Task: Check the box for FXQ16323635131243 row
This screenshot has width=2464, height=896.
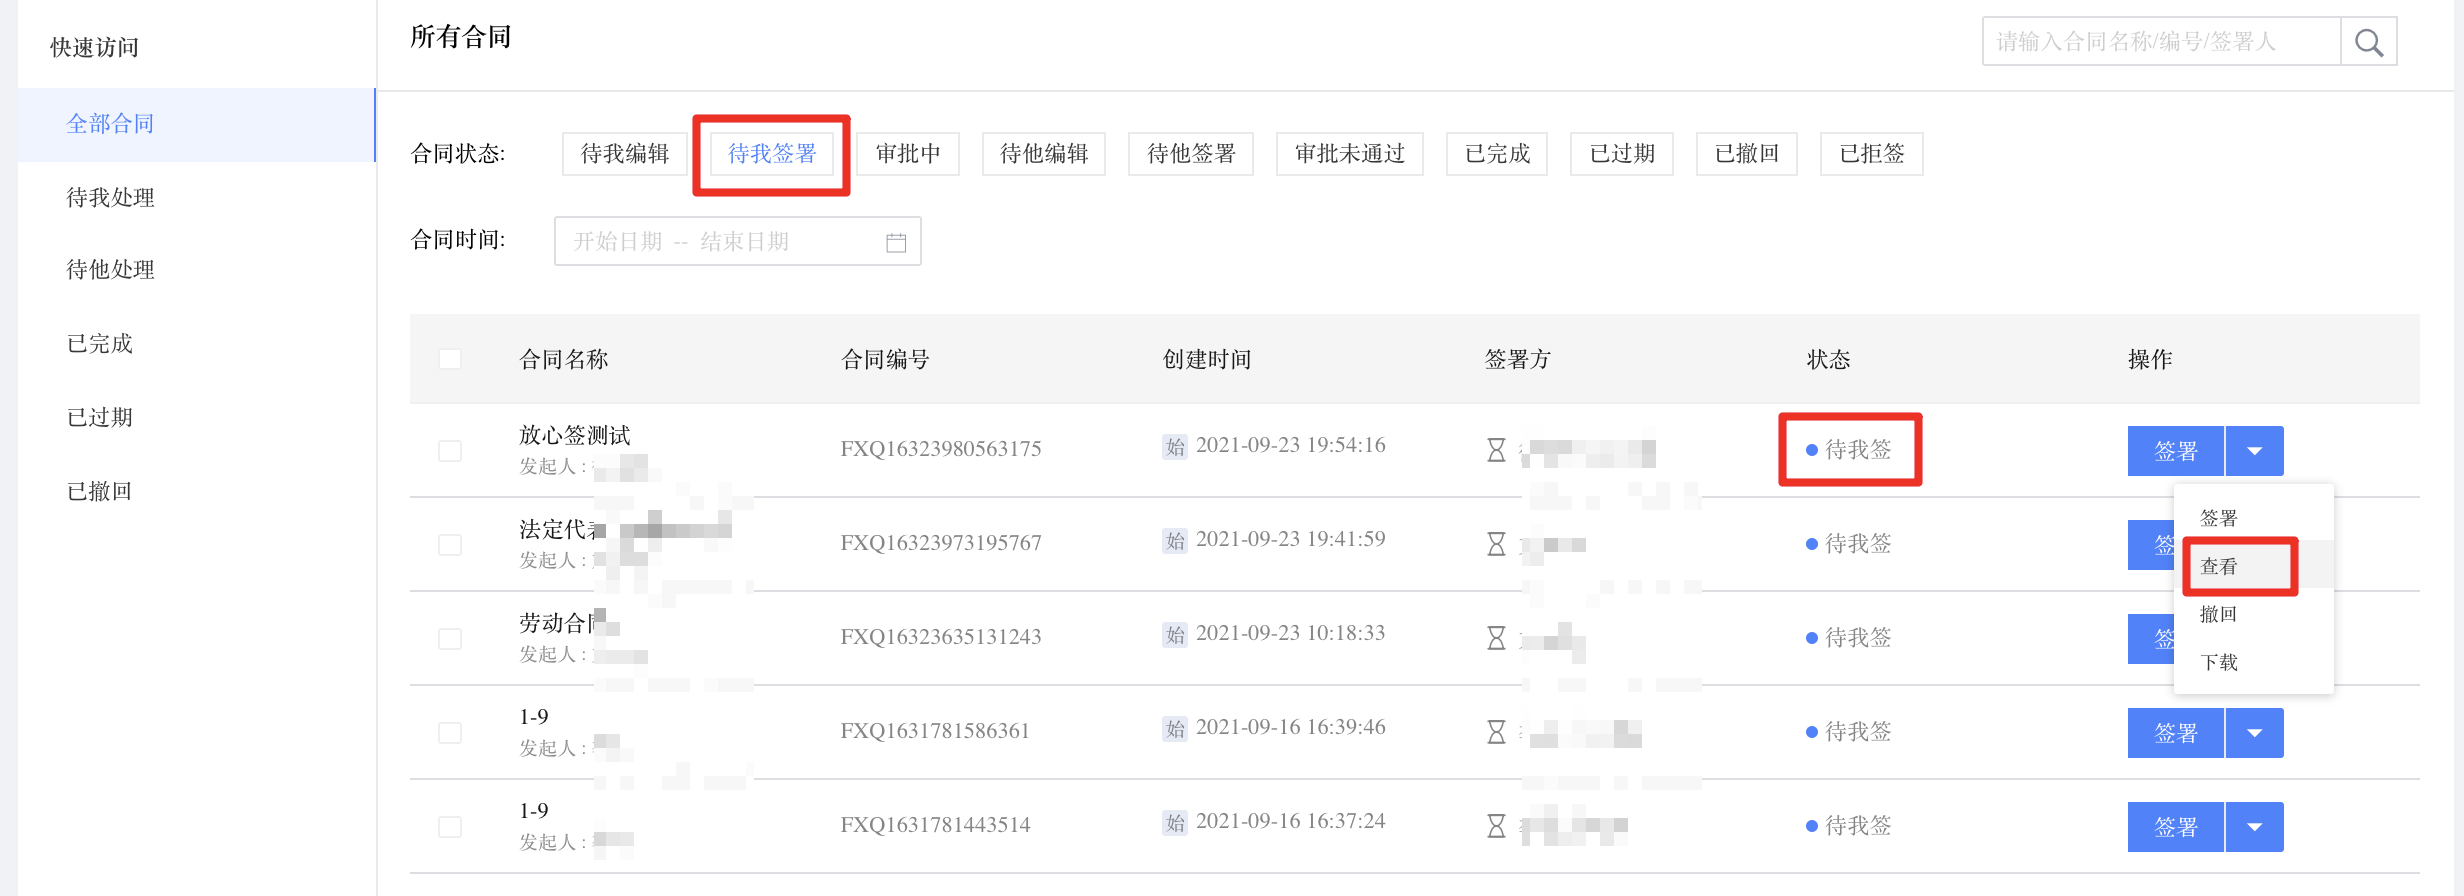Action: point(450,639)
